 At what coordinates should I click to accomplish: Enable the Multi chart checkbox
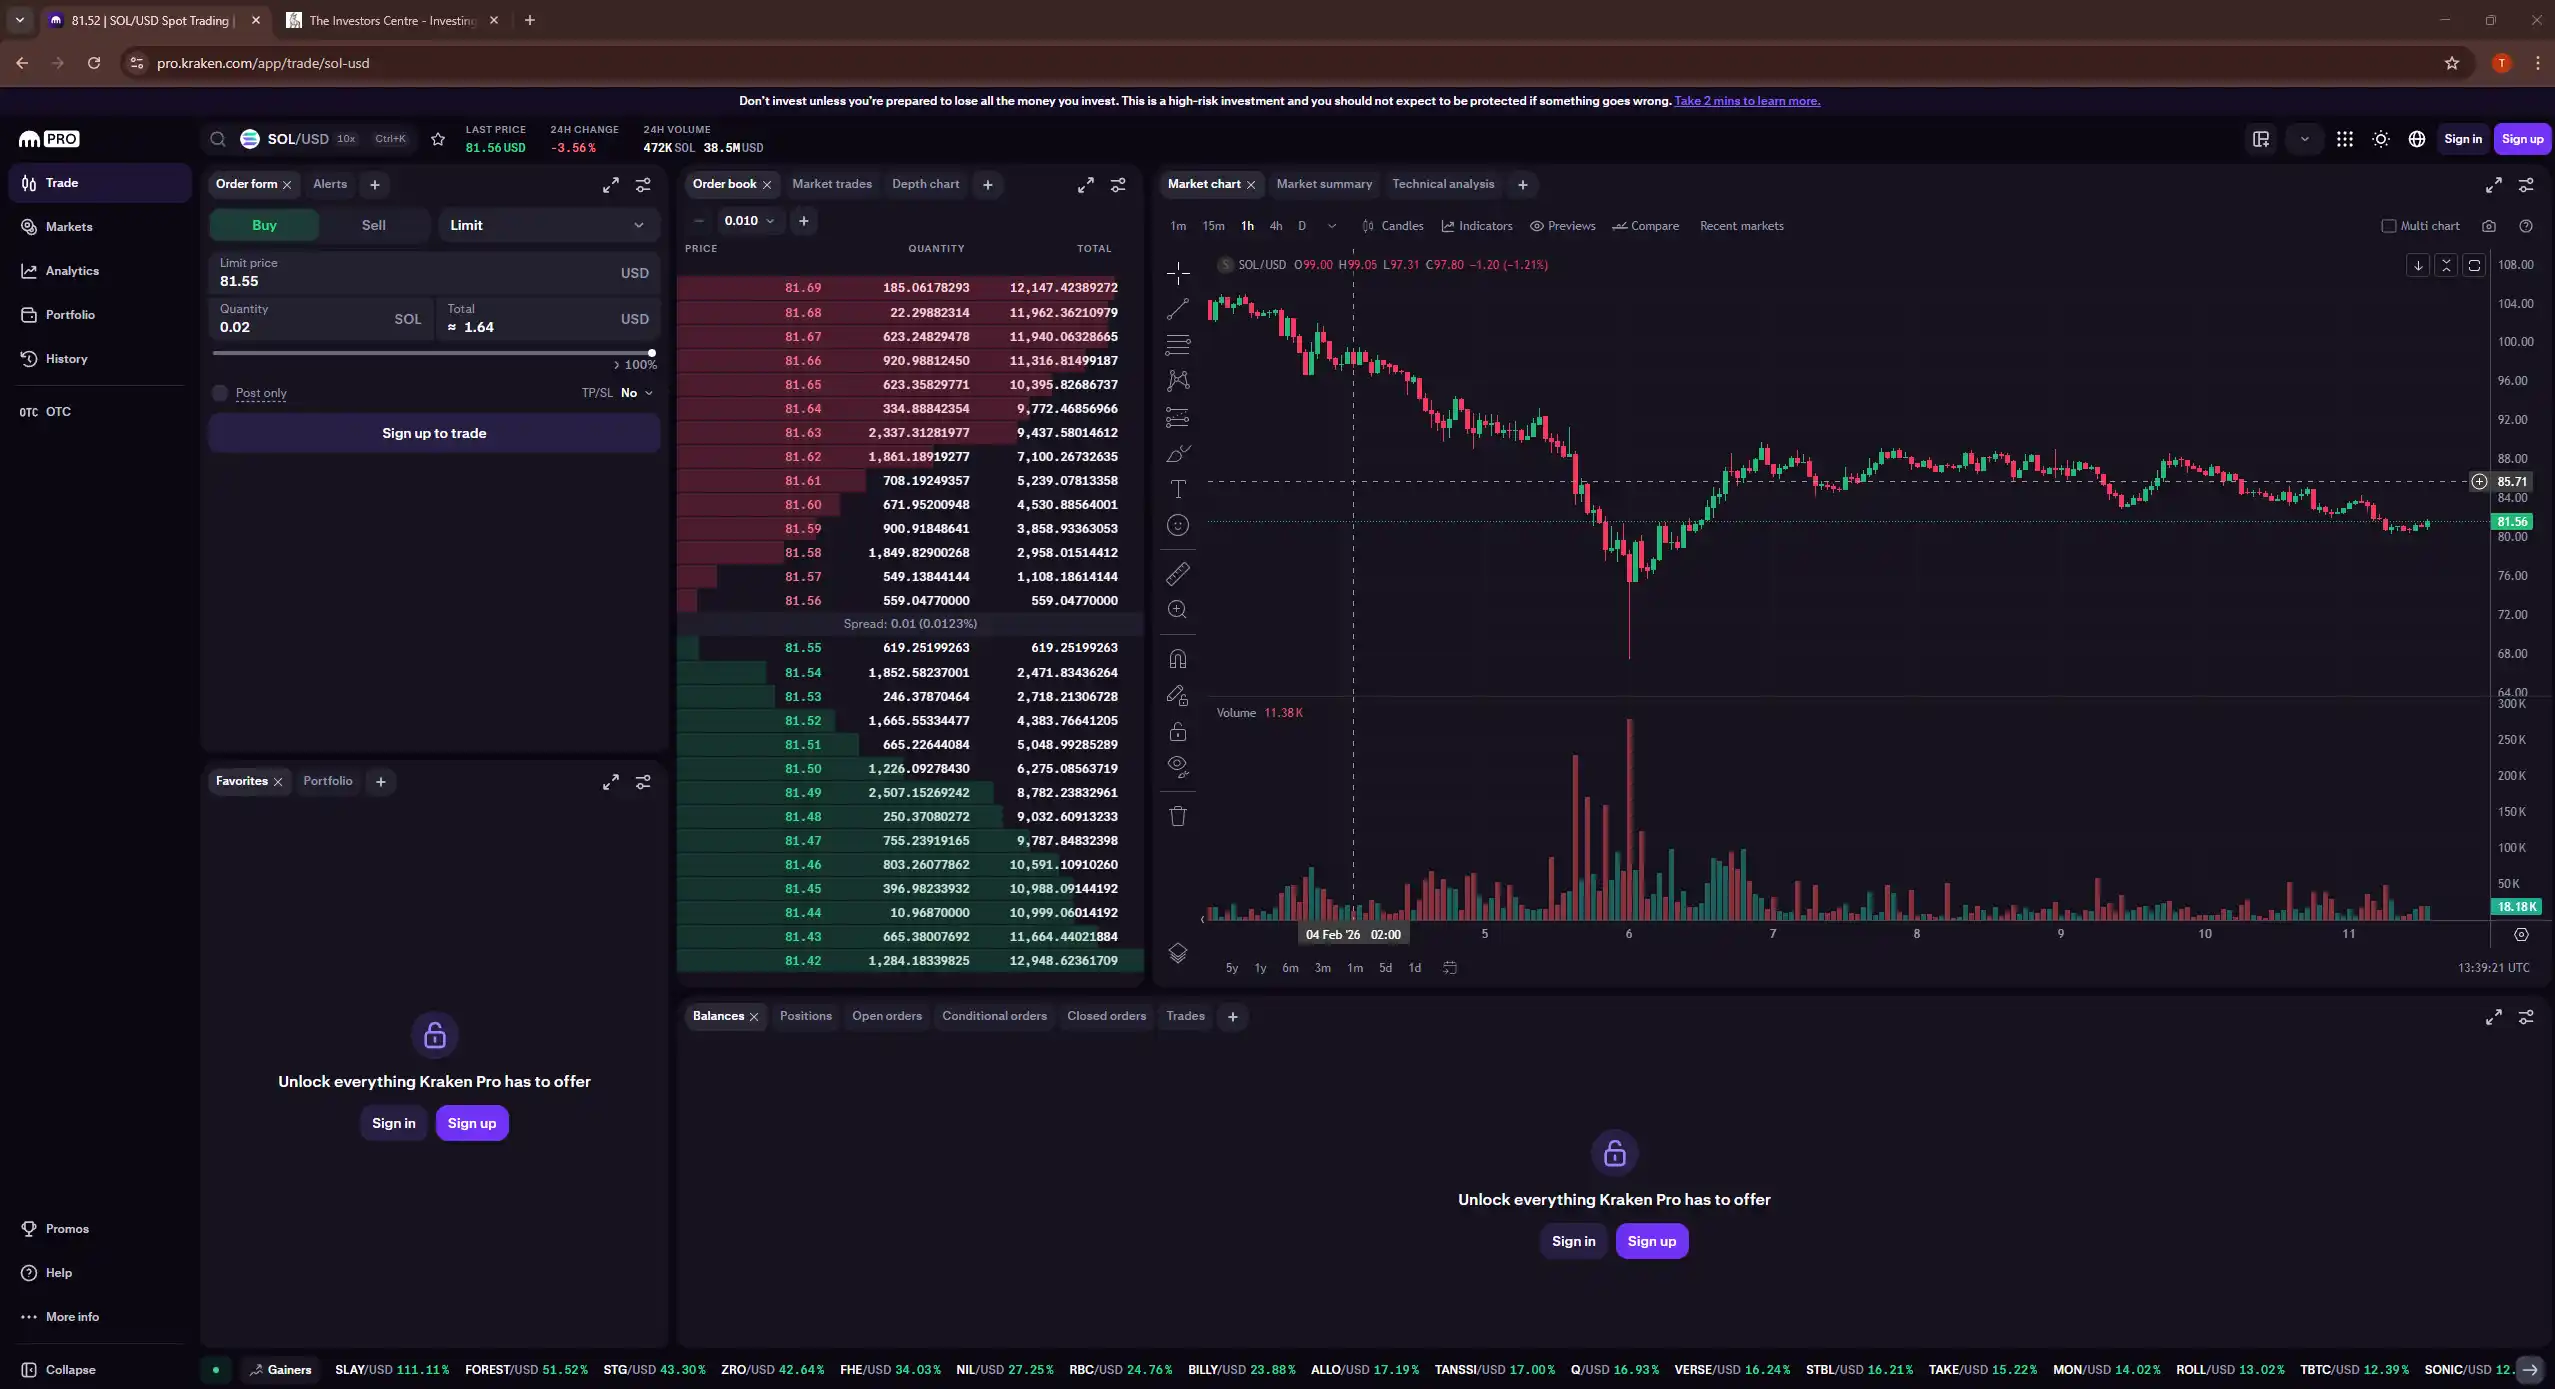pyautogui.click(x=2389, y=226)
